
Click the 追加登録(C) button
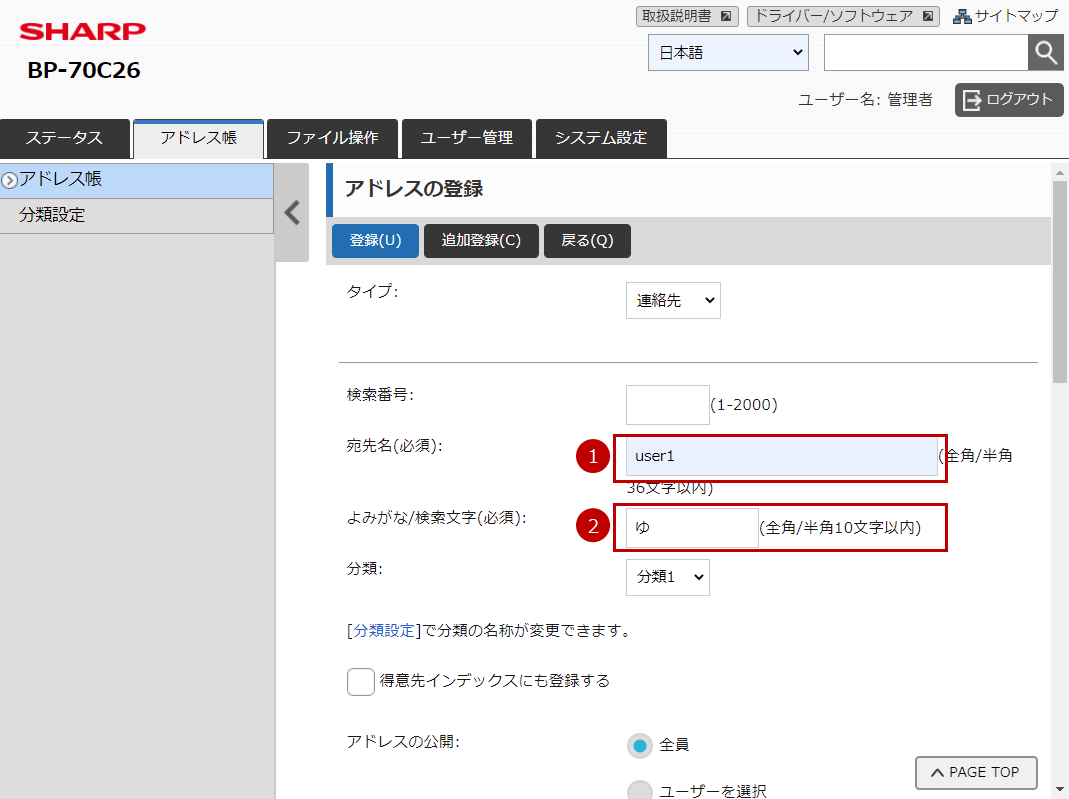(x=481, y=241)
